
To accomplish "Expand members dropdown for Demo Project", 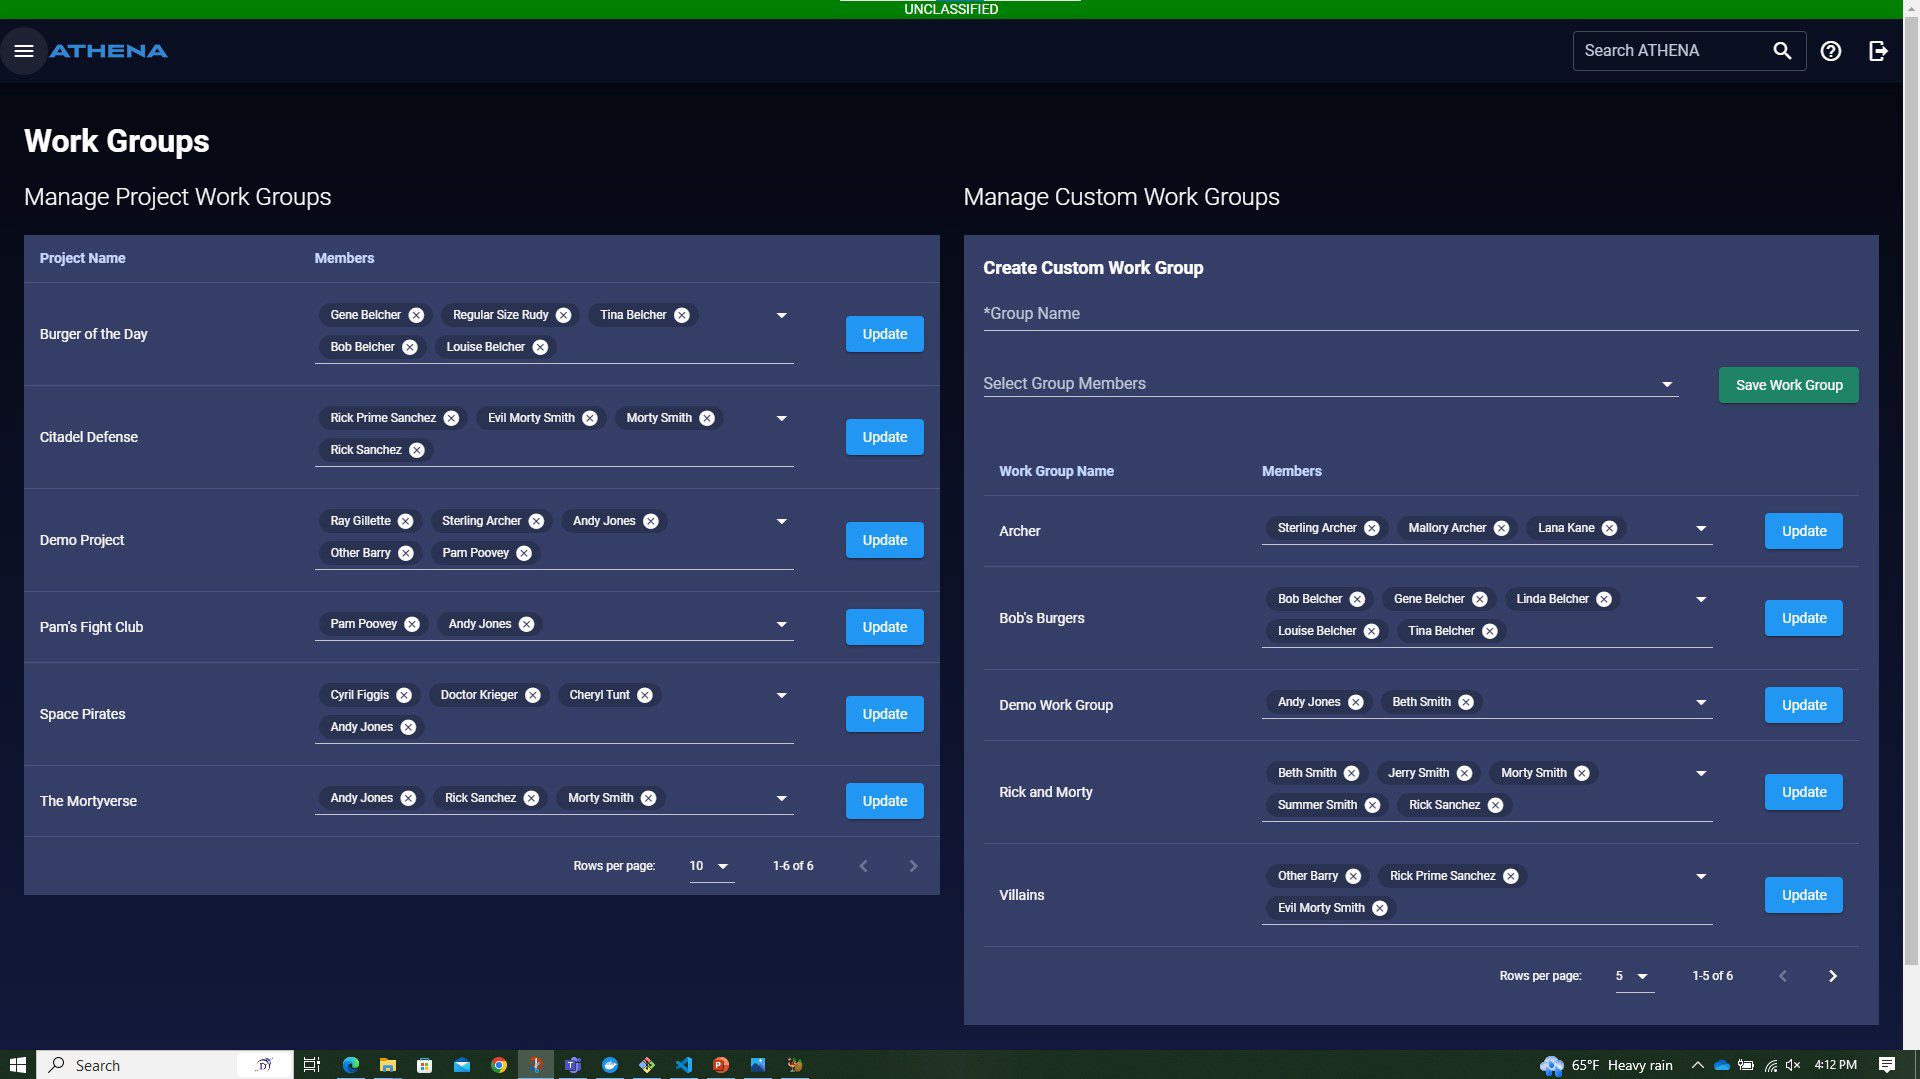I will 781,521.
